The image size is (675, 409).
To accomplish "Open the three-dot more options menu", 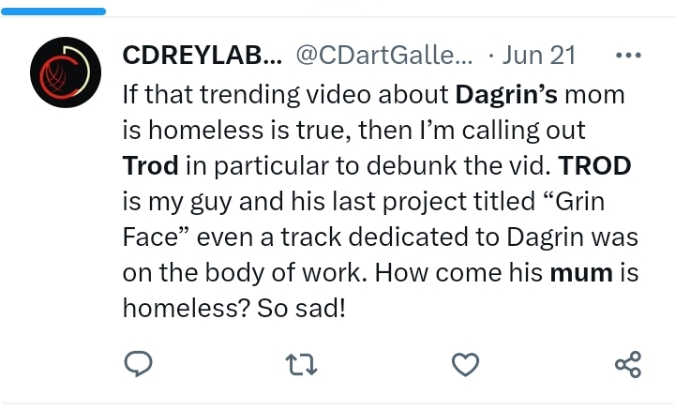I will coord(628,56).
